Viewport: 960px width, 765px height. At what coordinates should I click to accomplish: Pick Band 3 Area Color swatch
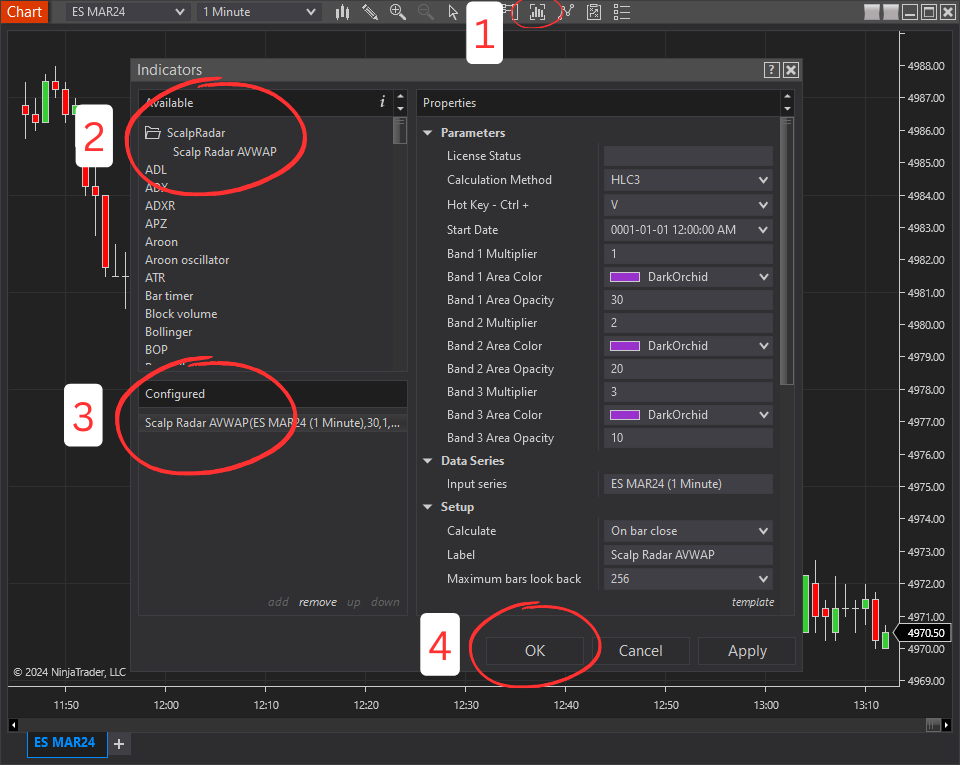pyautogui.click(x=625, y=415)
